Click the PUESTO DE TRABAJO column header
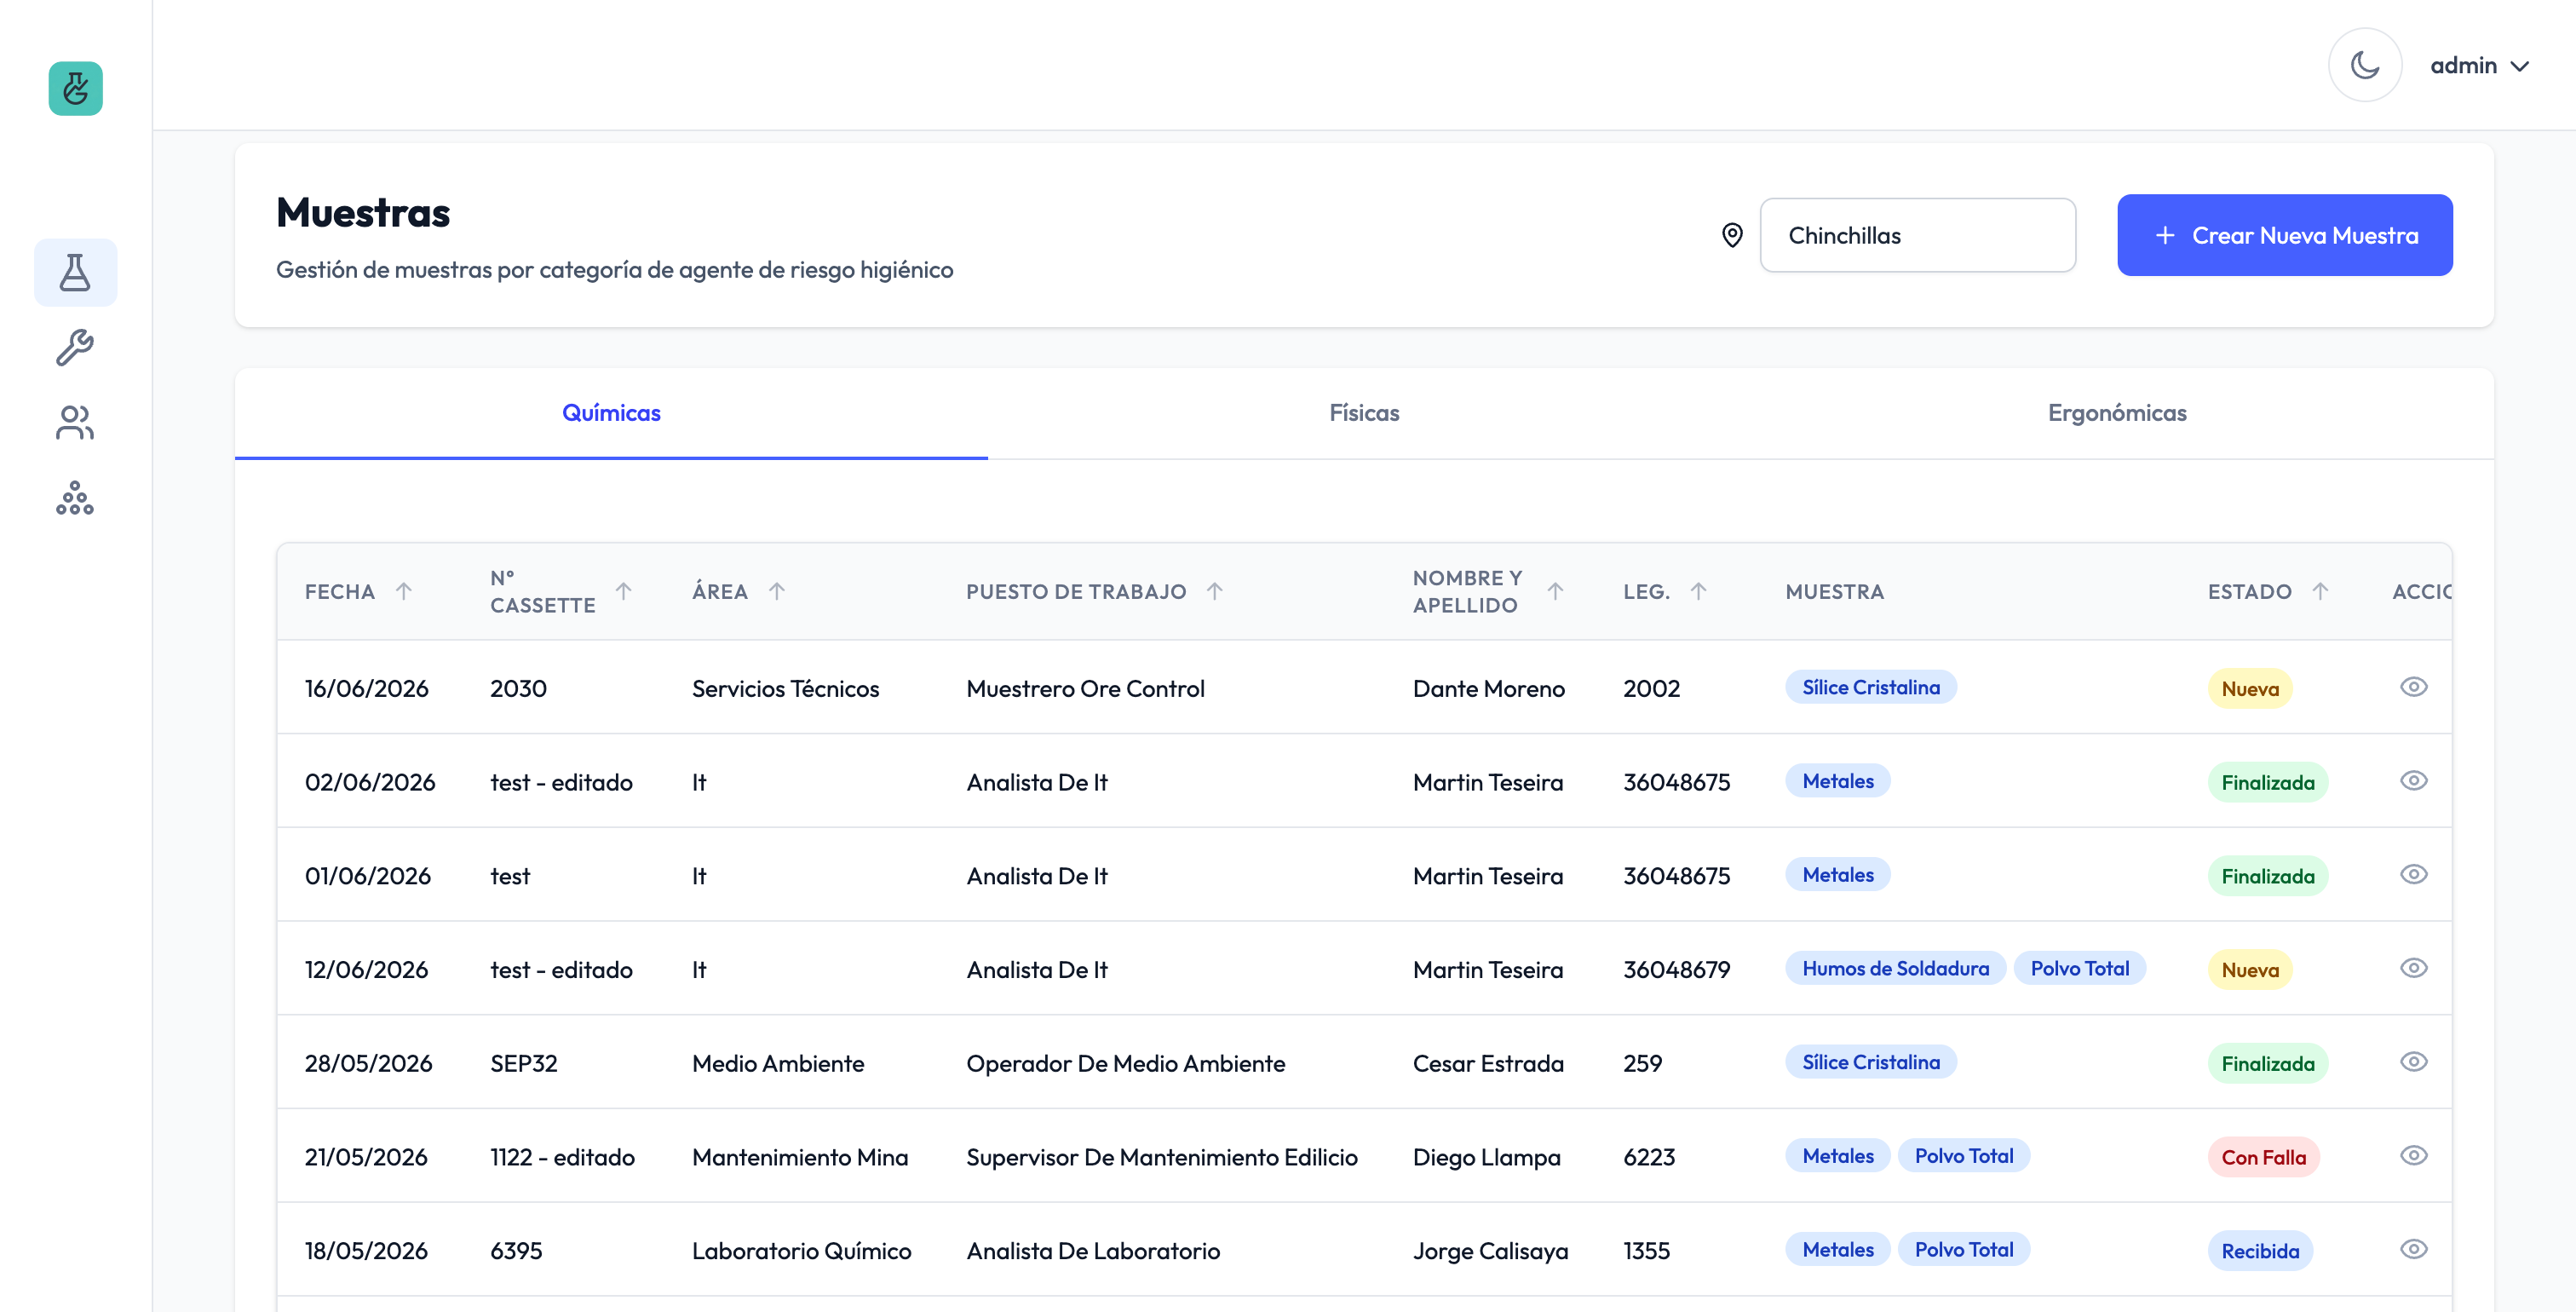 1076,592
